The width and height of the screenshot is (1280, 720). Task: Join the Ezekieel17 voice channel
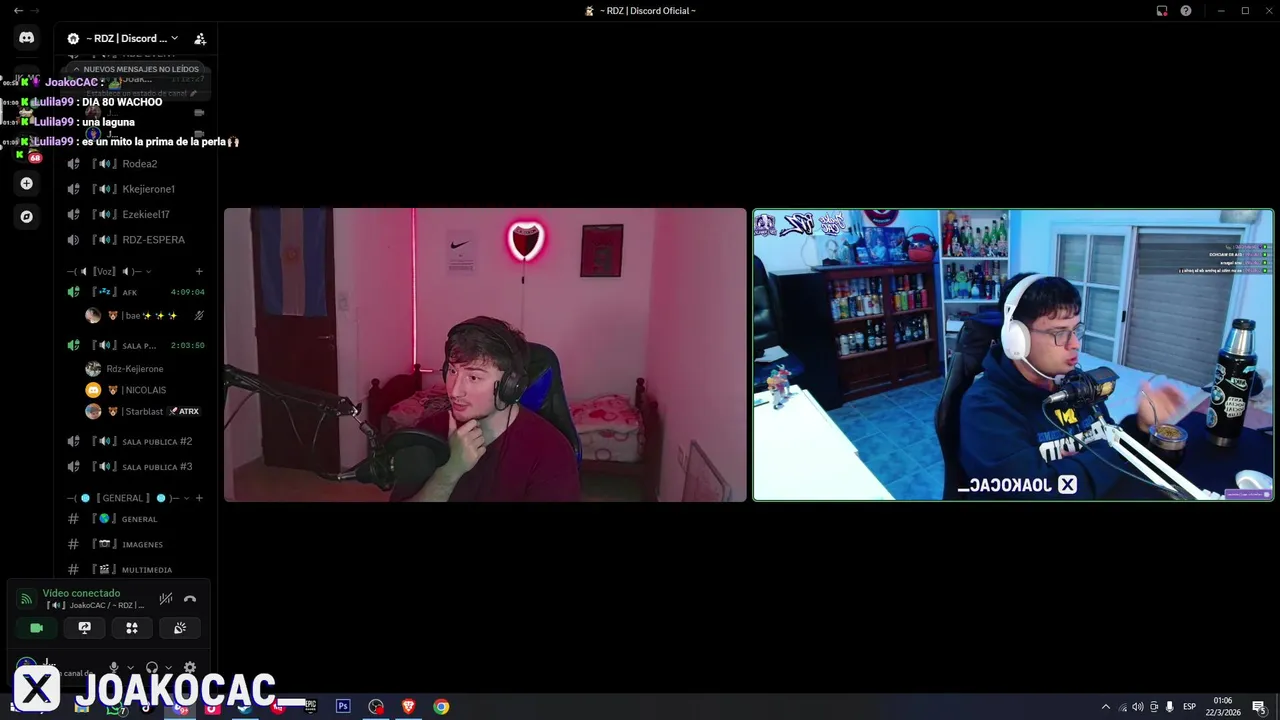135,214
